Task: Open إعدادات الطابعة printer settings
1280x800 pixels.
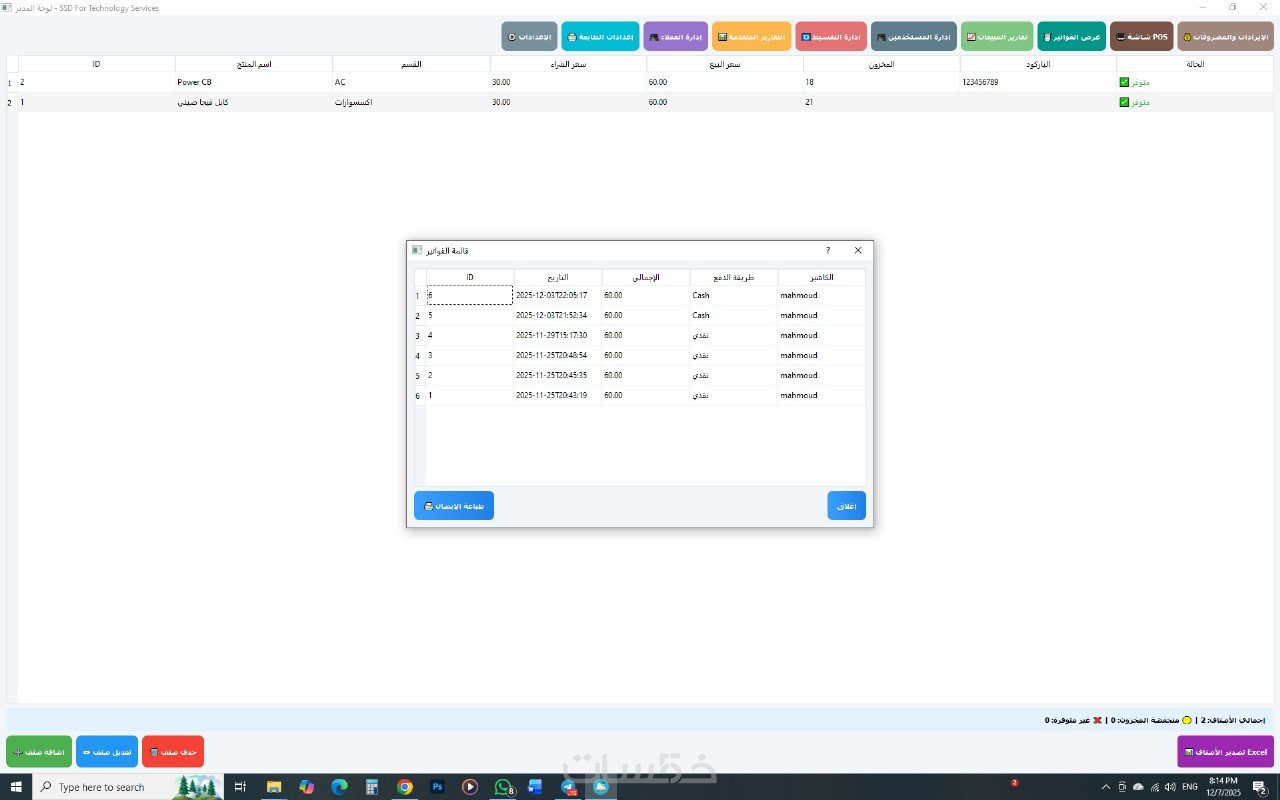Action: (600, 37)
